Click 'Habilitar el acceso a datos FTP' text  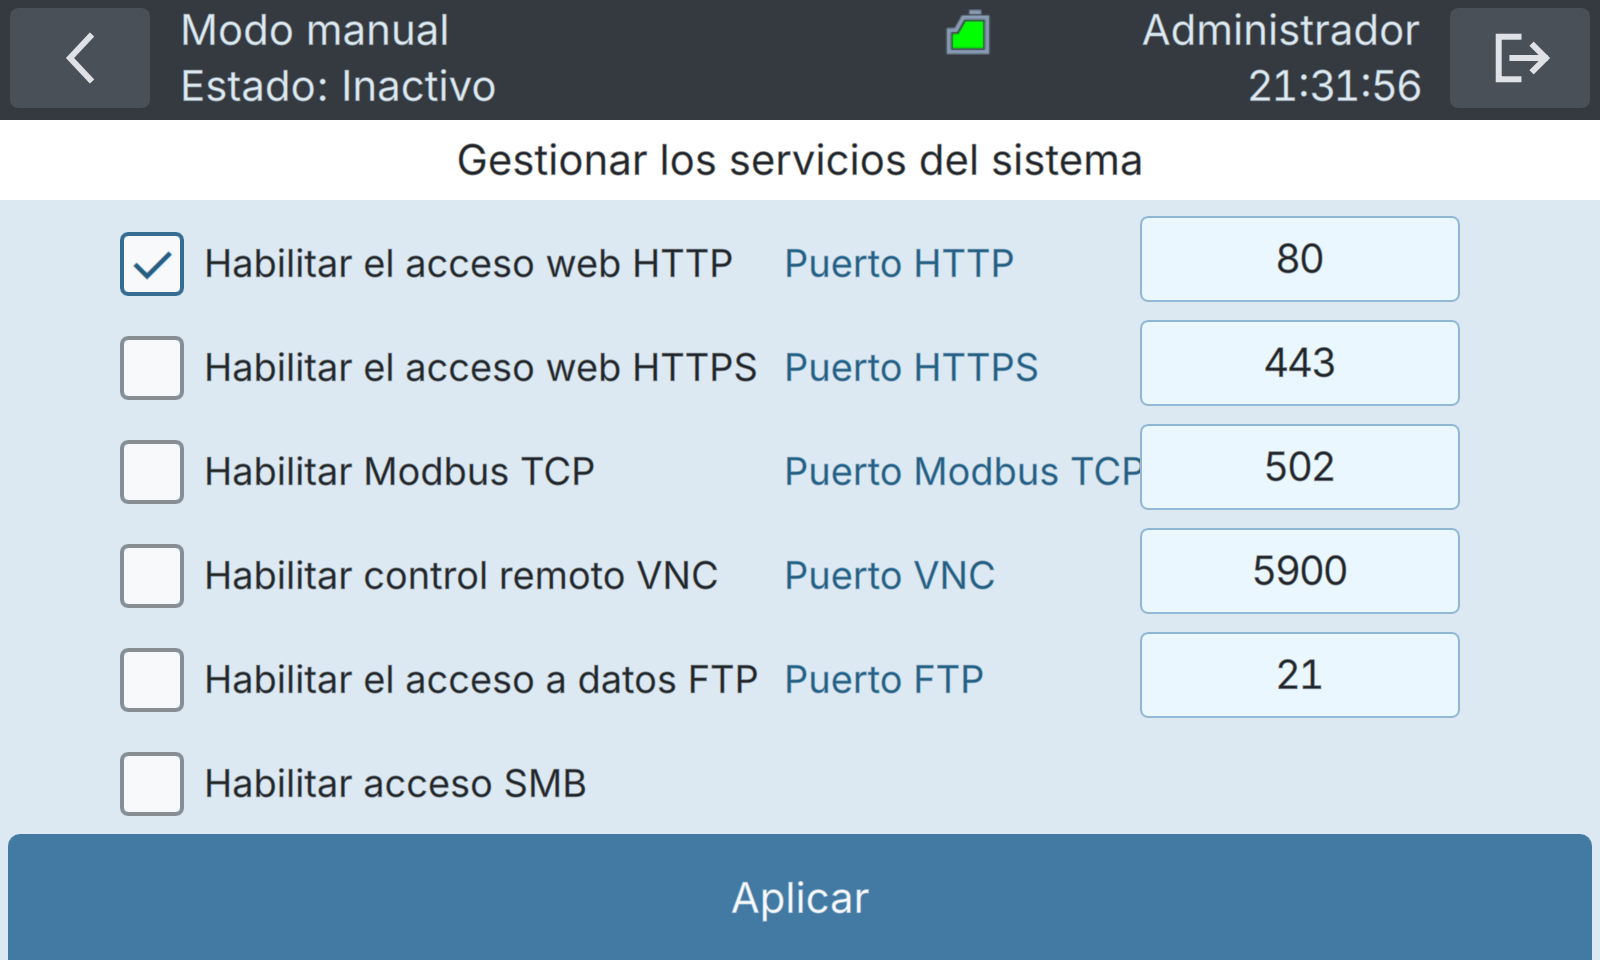point(481,680)
